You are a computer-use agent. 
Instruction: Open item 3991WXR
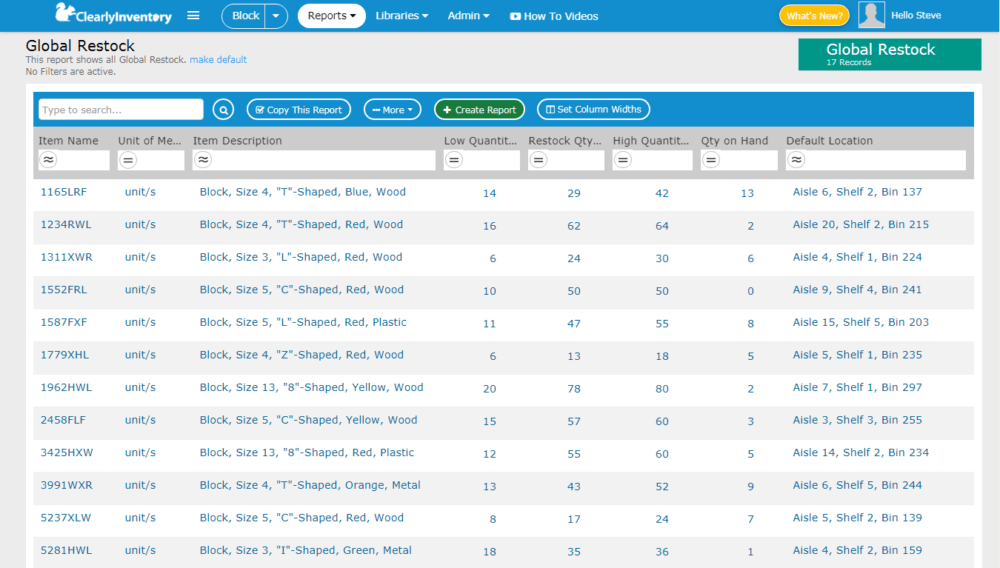point(66,485)
